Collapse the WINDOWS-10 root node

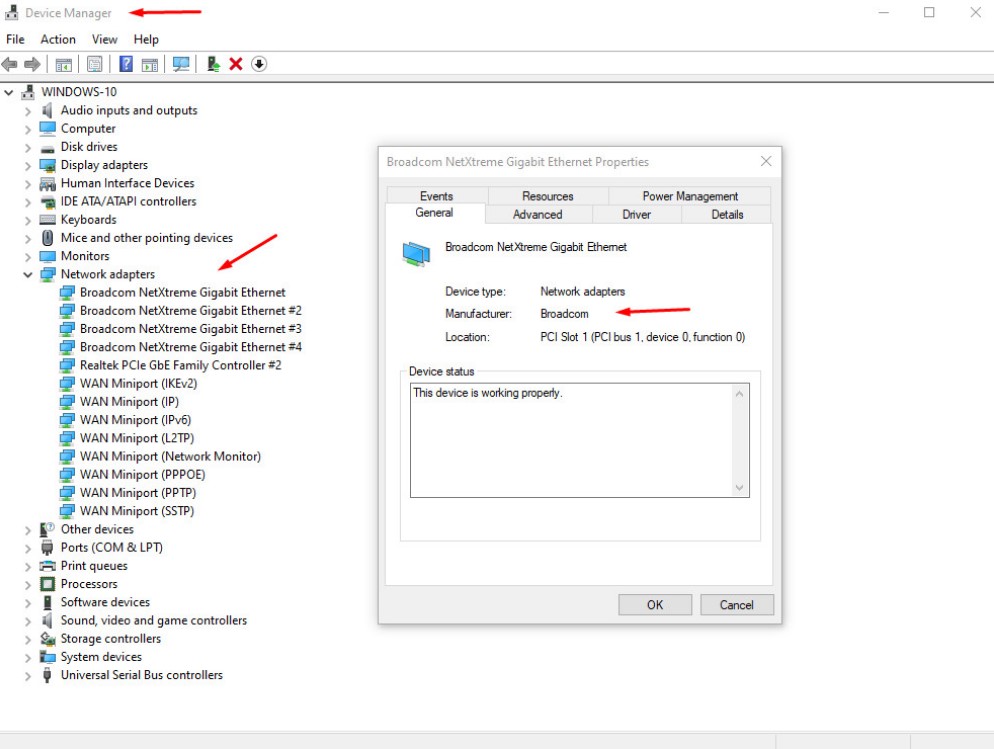pos(9,93)
